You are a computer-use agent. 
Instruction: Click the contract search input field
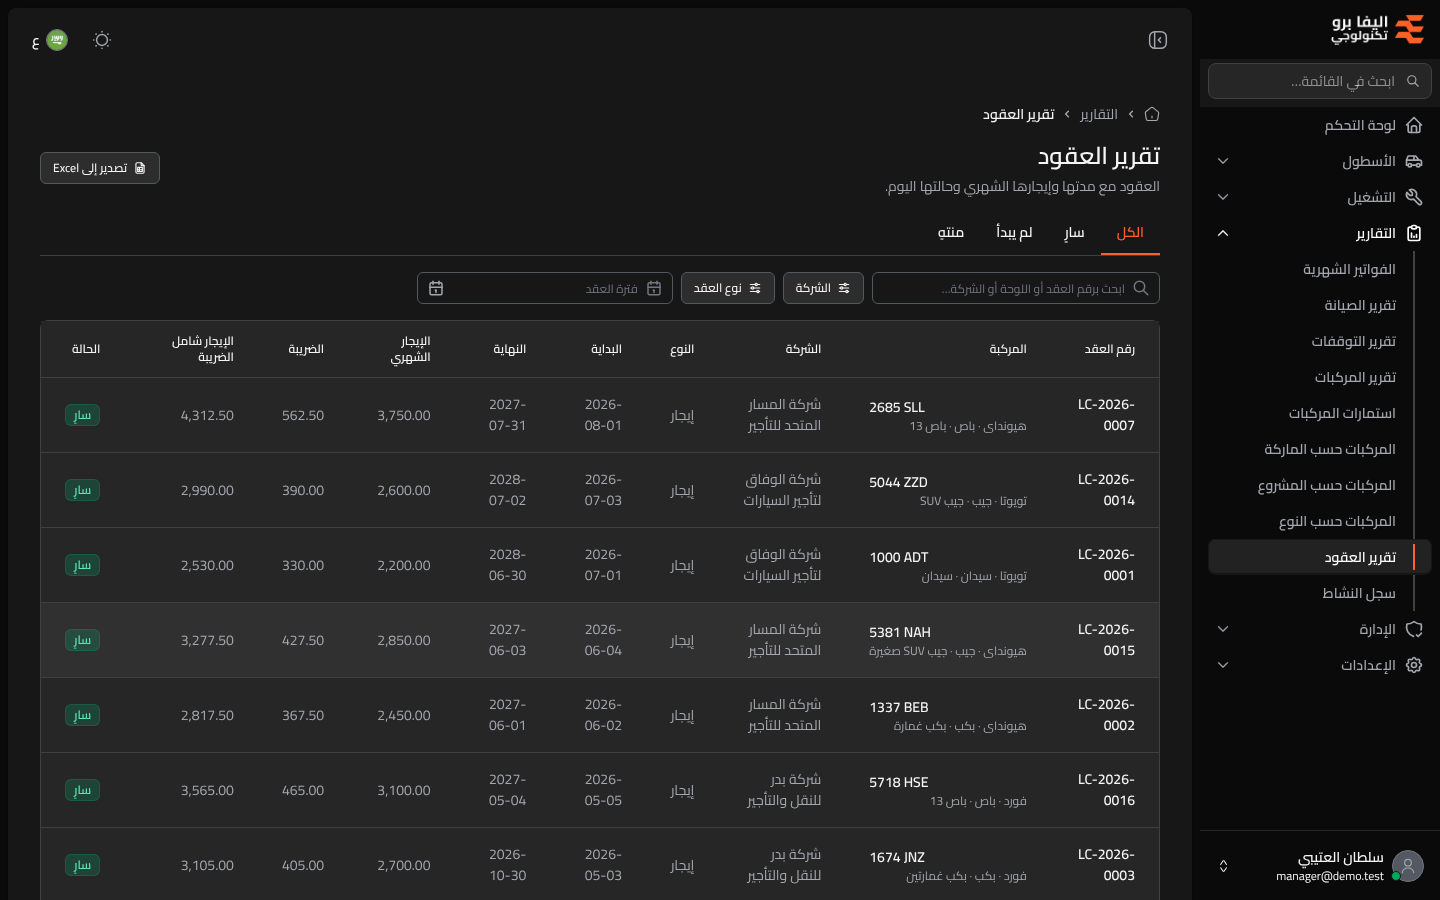[x=1016, y=288]
